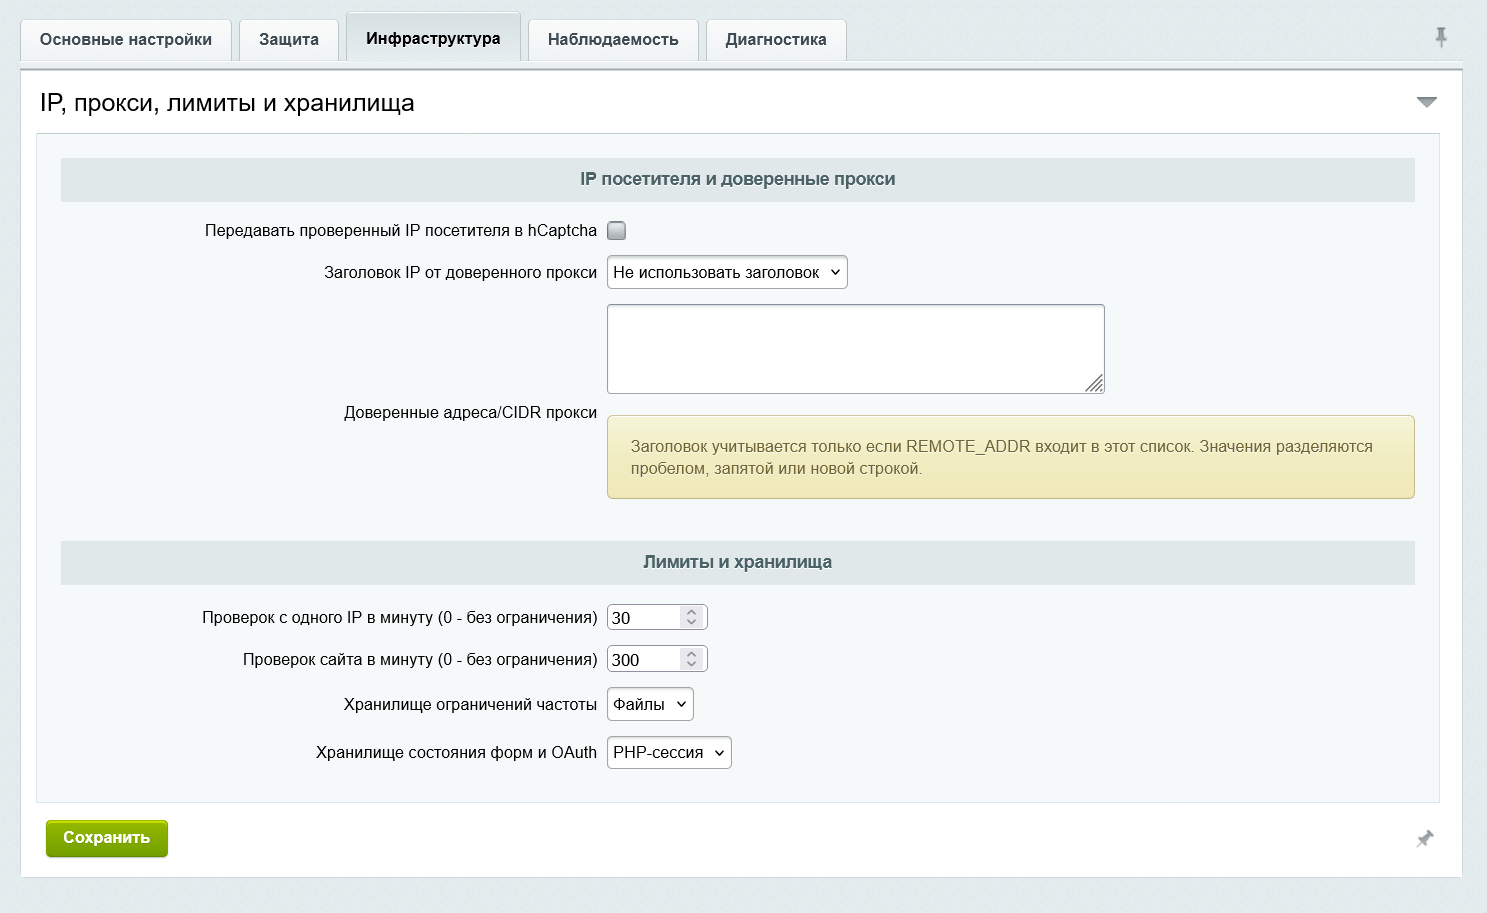Increase site checks per minute value
1487x913 pixels.
(691, 654)
